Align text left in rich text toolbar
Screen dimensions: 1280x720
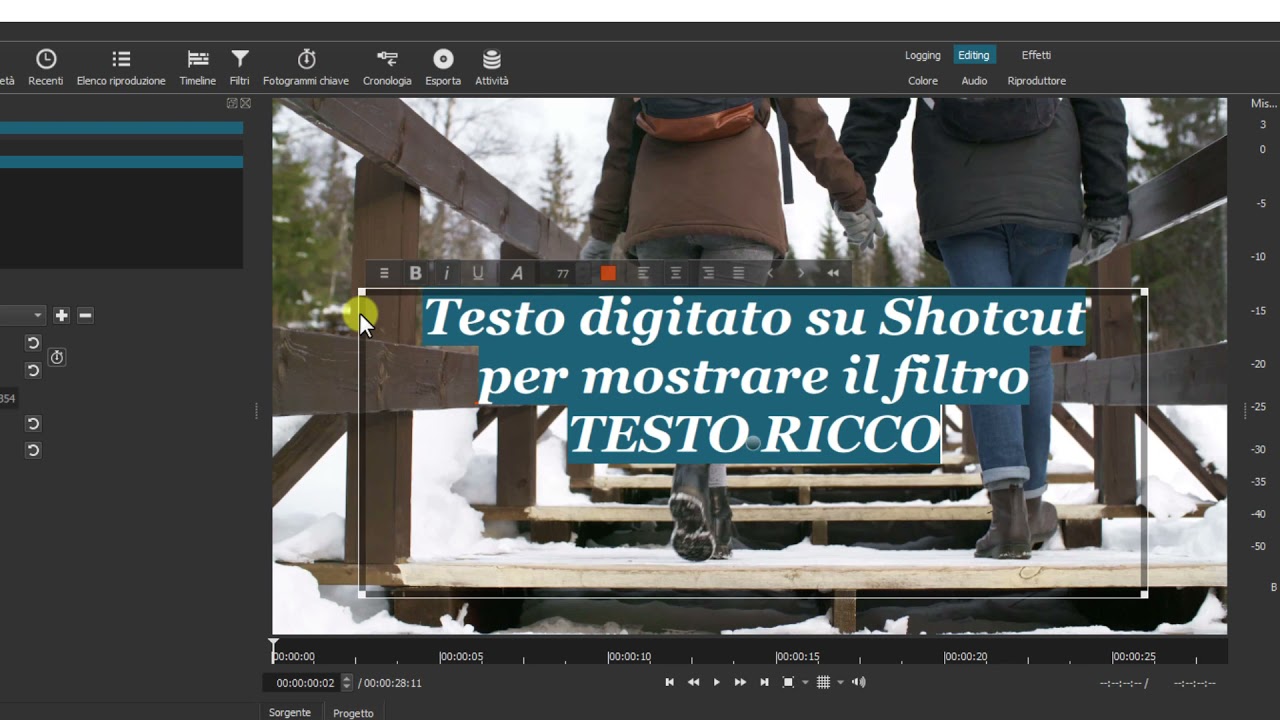coord(643,273)
